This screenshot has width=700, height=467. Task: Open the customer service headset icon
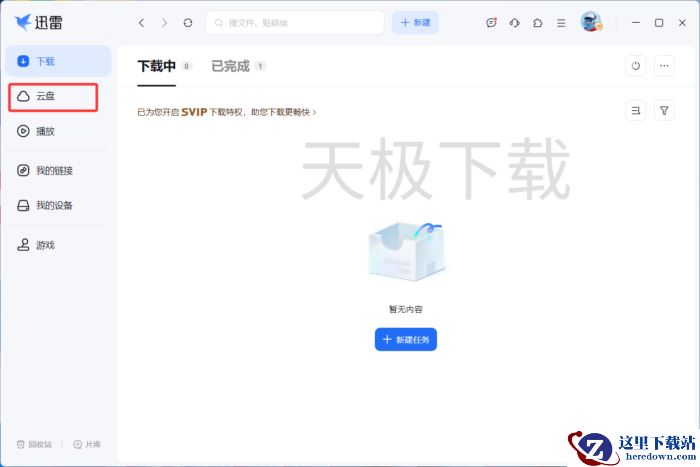point(515,23)
